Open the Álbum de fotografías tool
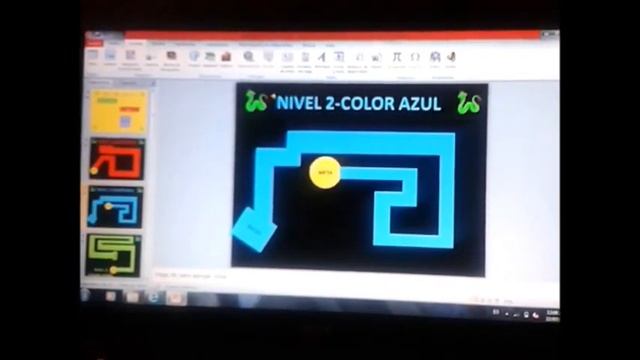This screenshot has height=360, width=640. [171, 60]
